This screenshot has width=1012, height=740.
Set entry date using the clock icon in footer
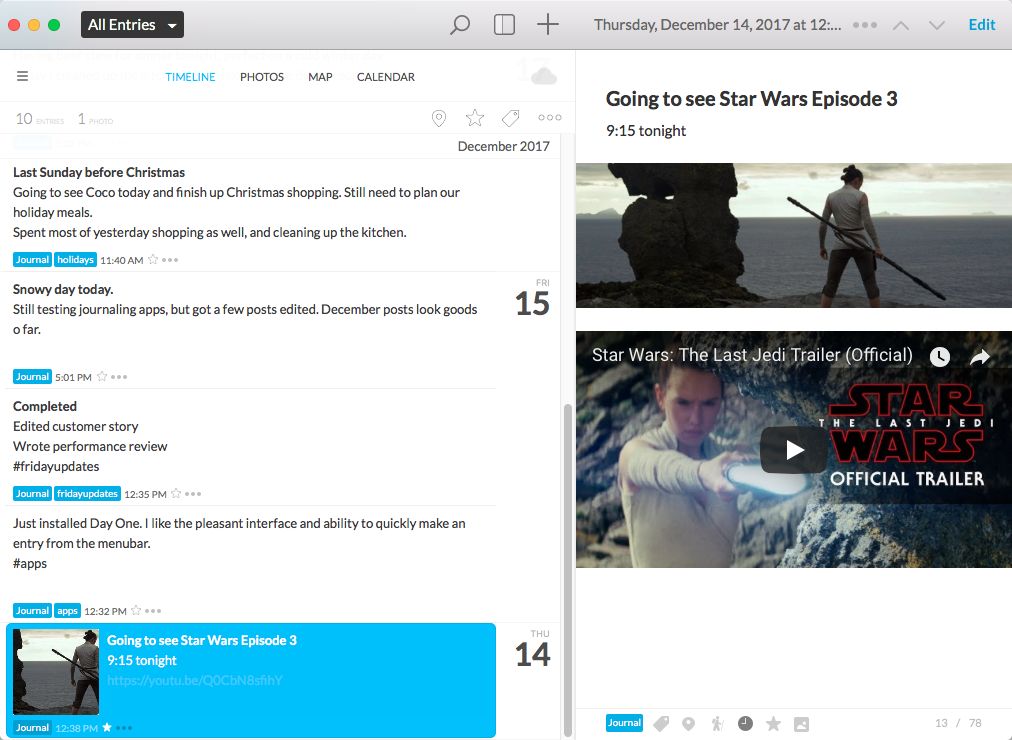[x=745, y=723]
